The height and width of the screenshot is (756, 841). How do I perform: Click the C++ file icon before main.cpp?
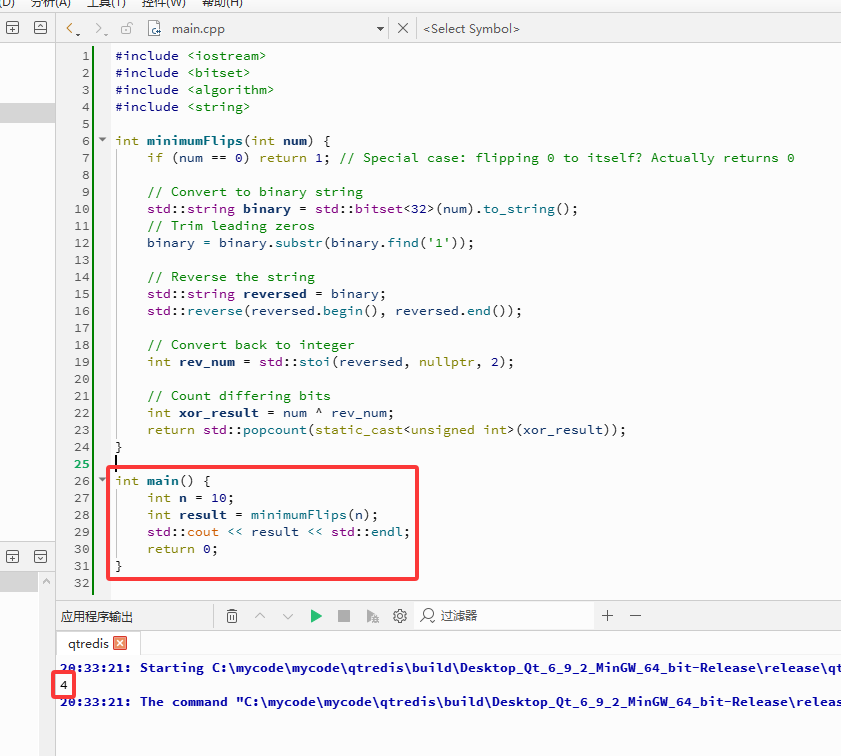(x=154, y=28)
